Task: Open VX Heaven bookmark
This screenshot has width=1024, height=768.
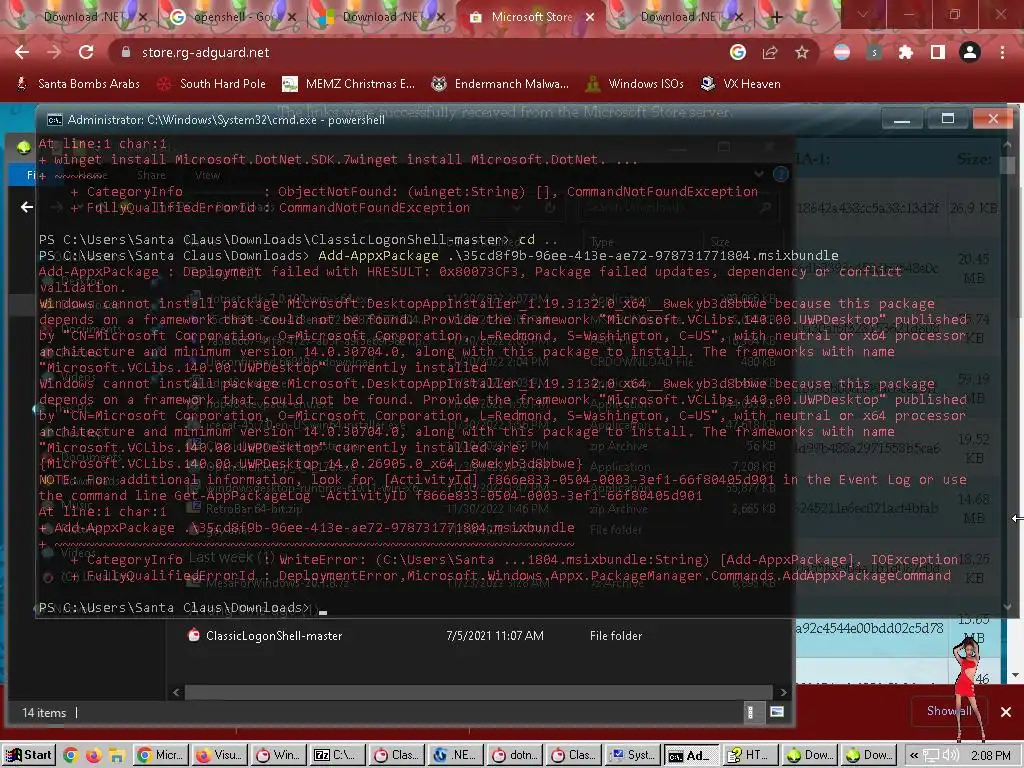Action: pyautogui.click(x=741, y=84)
